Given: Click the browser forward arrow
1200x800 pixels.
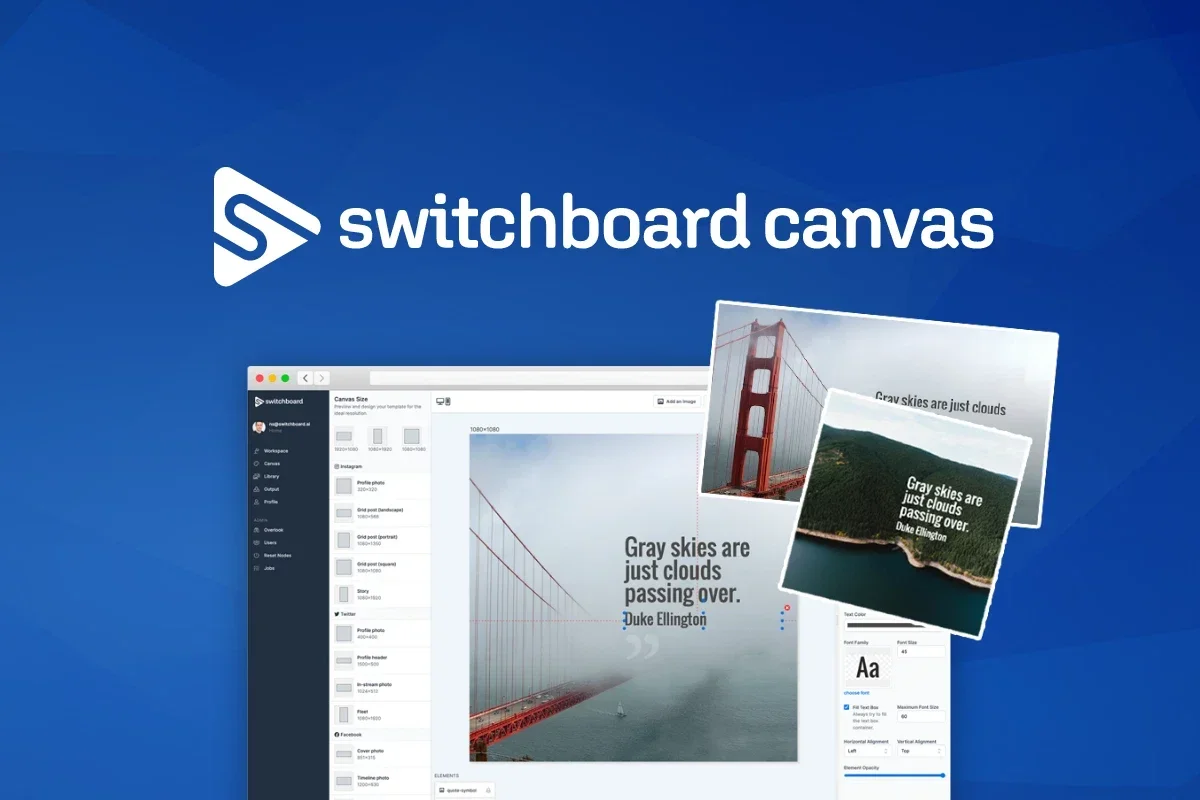Looking at the screenshot, I should (321, 378).
